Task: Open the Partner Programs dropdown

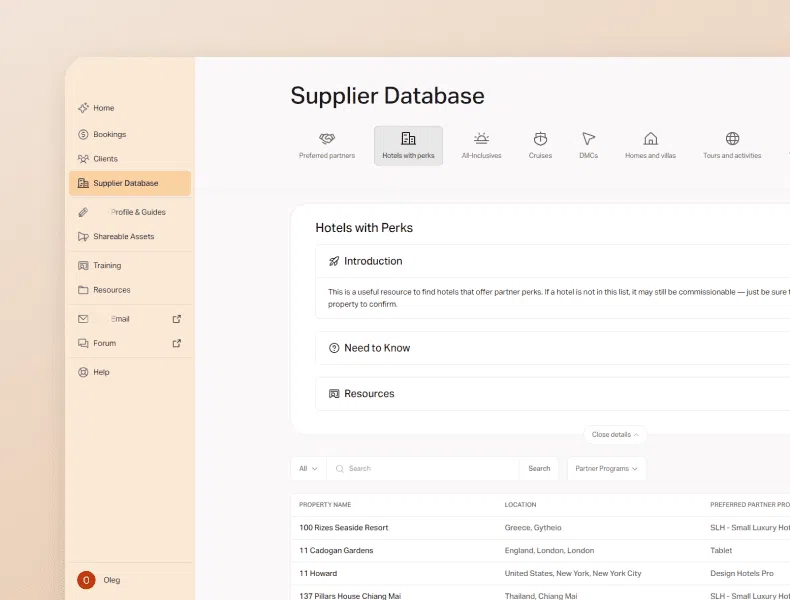Action: 606,469
